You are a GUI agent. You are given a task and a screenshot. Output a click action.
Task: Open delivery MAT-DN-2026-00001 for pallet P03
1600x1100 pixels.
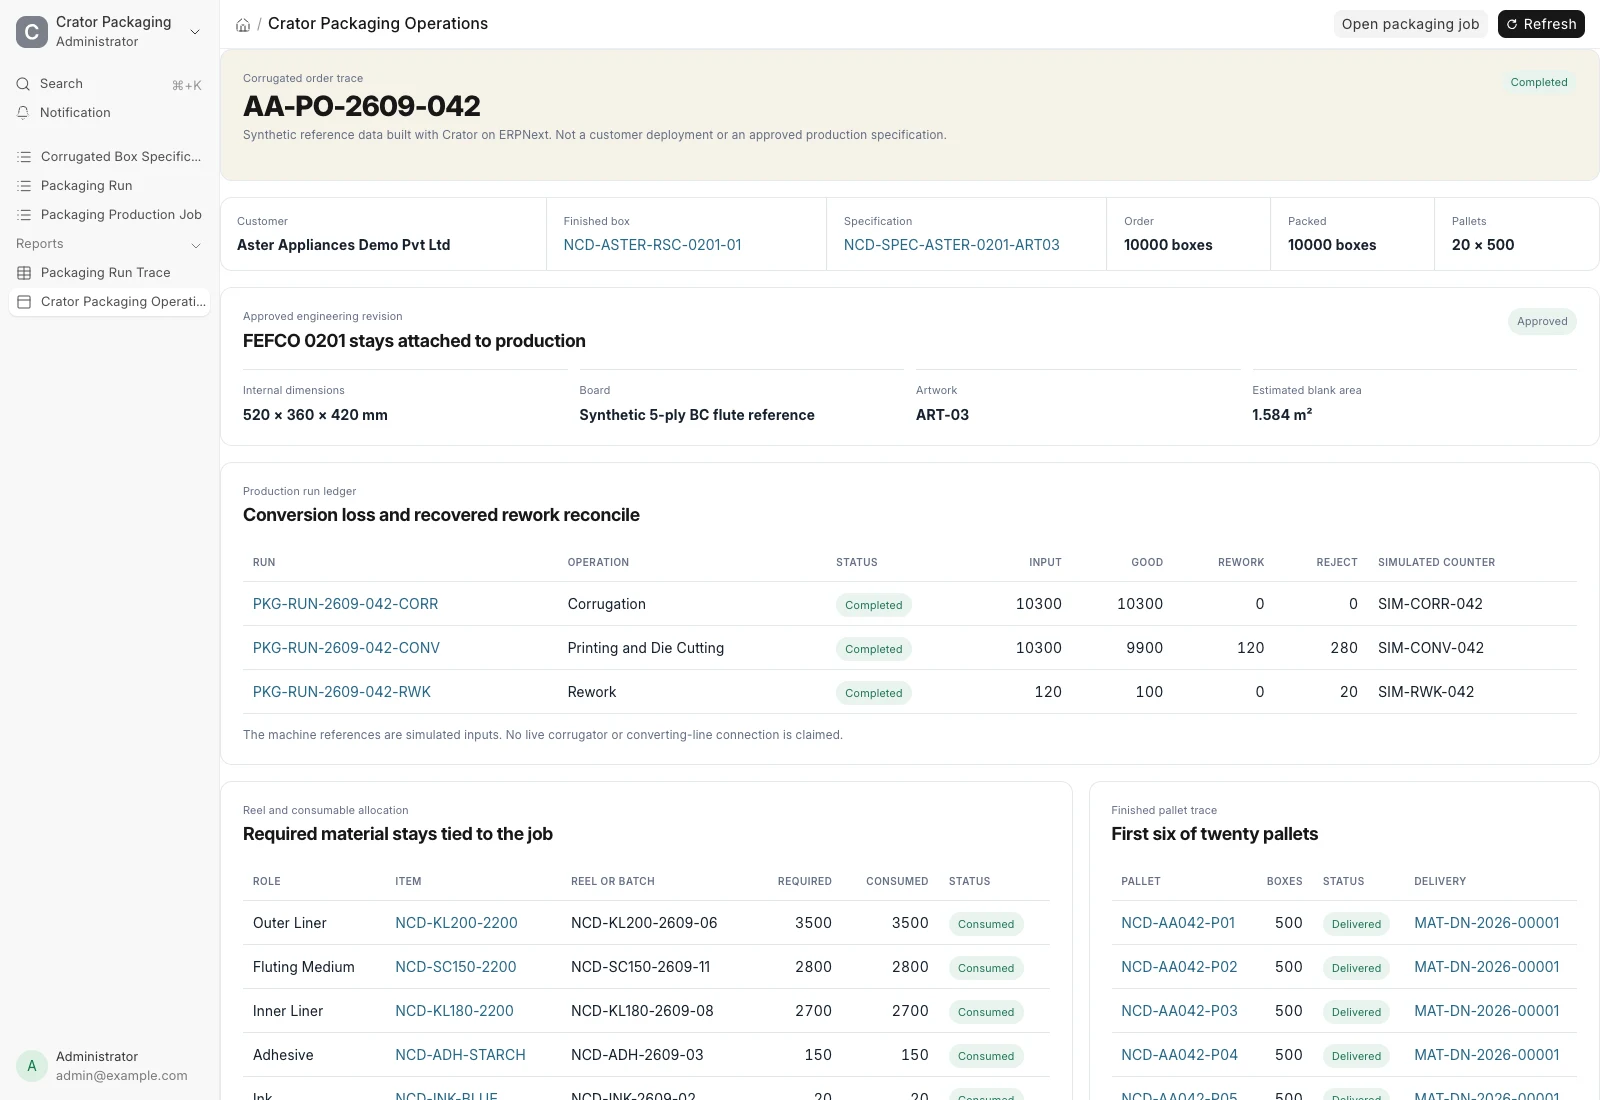(1487, 1011)
